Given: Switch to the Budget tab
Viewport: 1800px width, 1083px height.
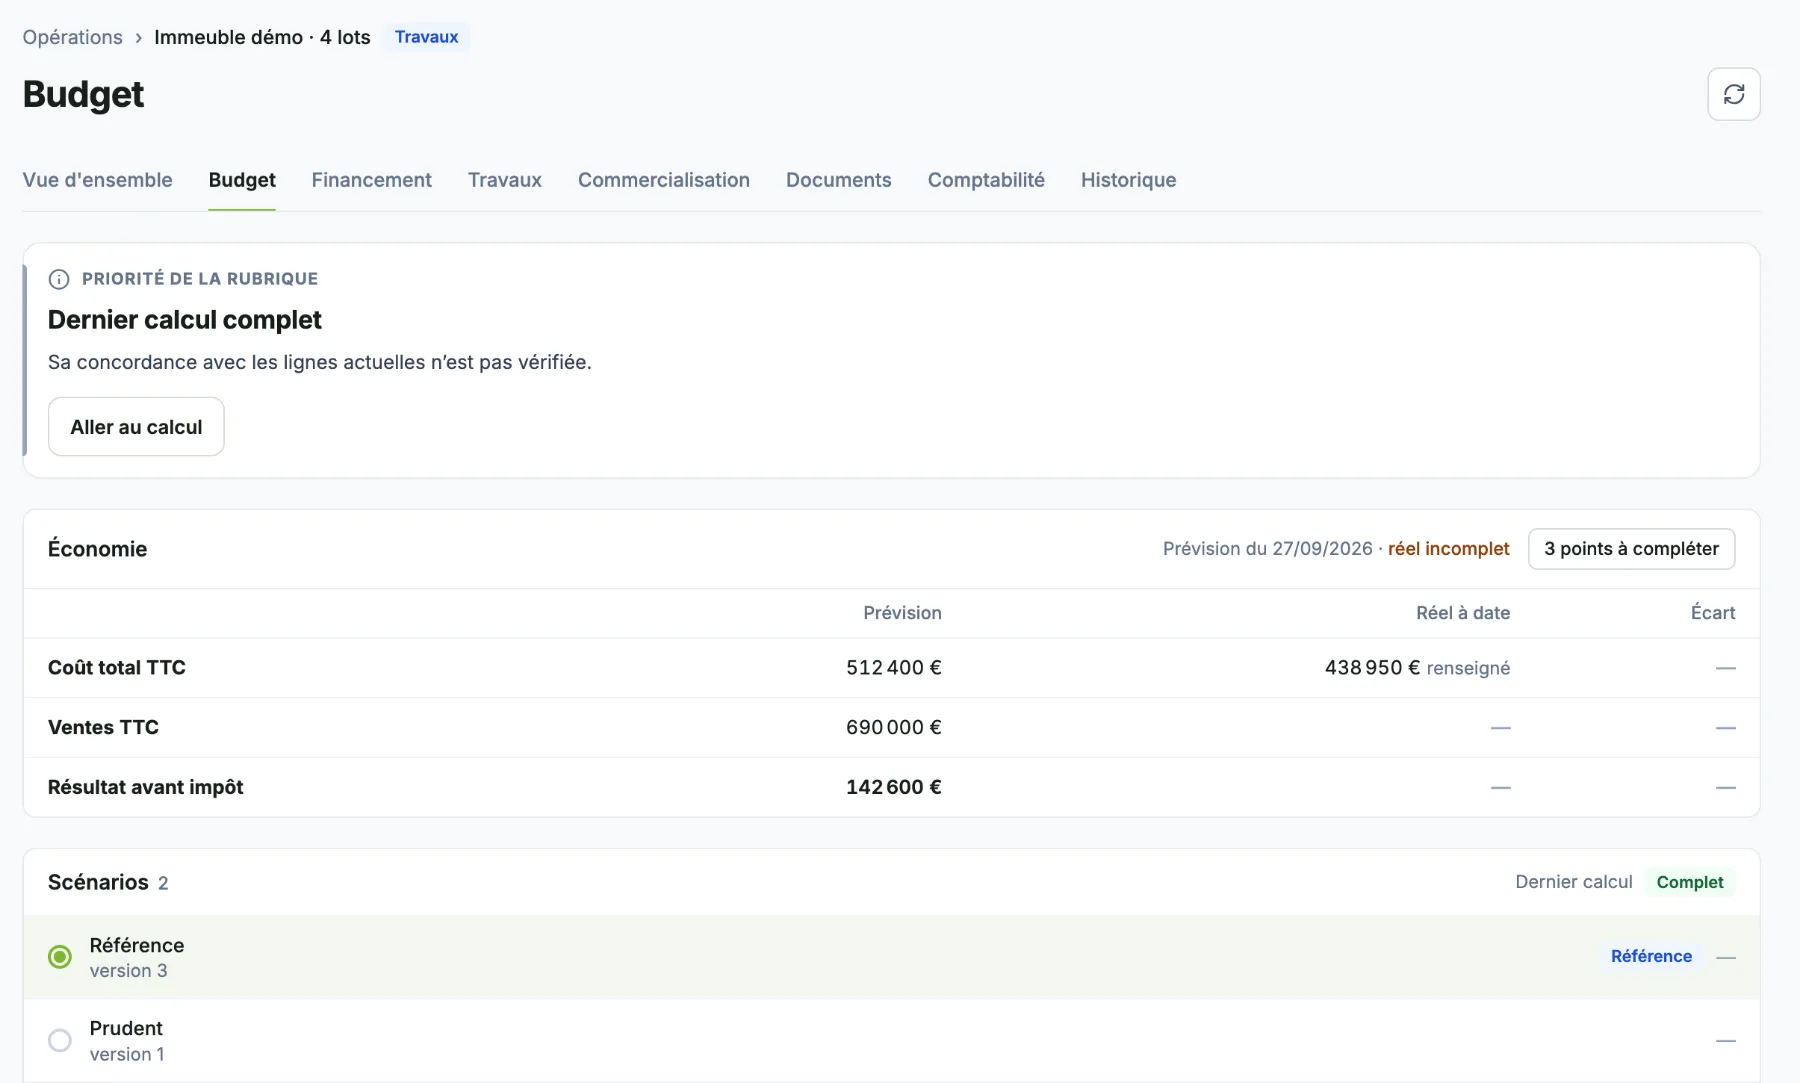Looking at the screenshot, I should click(x=242, y=180).
